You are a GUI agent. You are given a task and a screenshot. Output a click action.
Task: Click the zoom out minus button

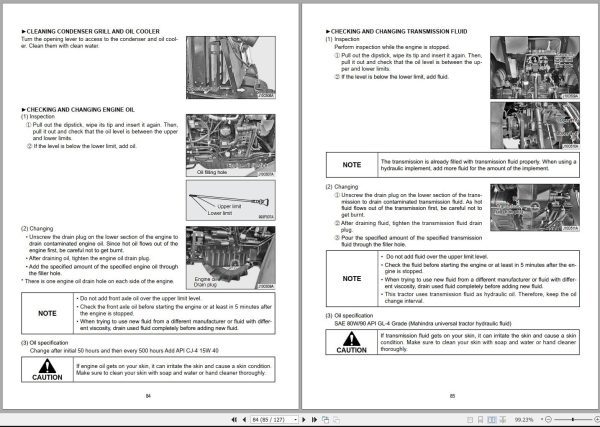pos(548,420)
